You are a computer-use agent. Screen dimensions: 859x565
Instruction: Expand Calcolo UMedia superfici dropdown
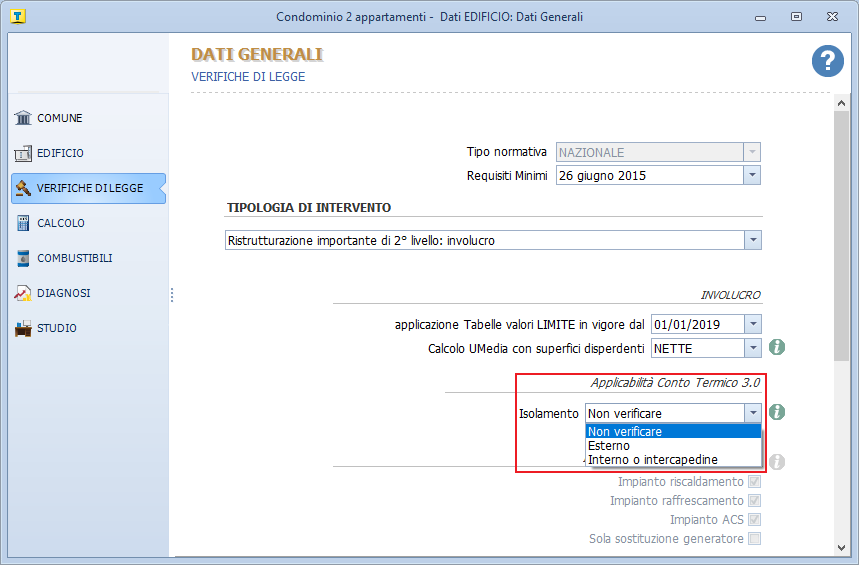point(752,348)
